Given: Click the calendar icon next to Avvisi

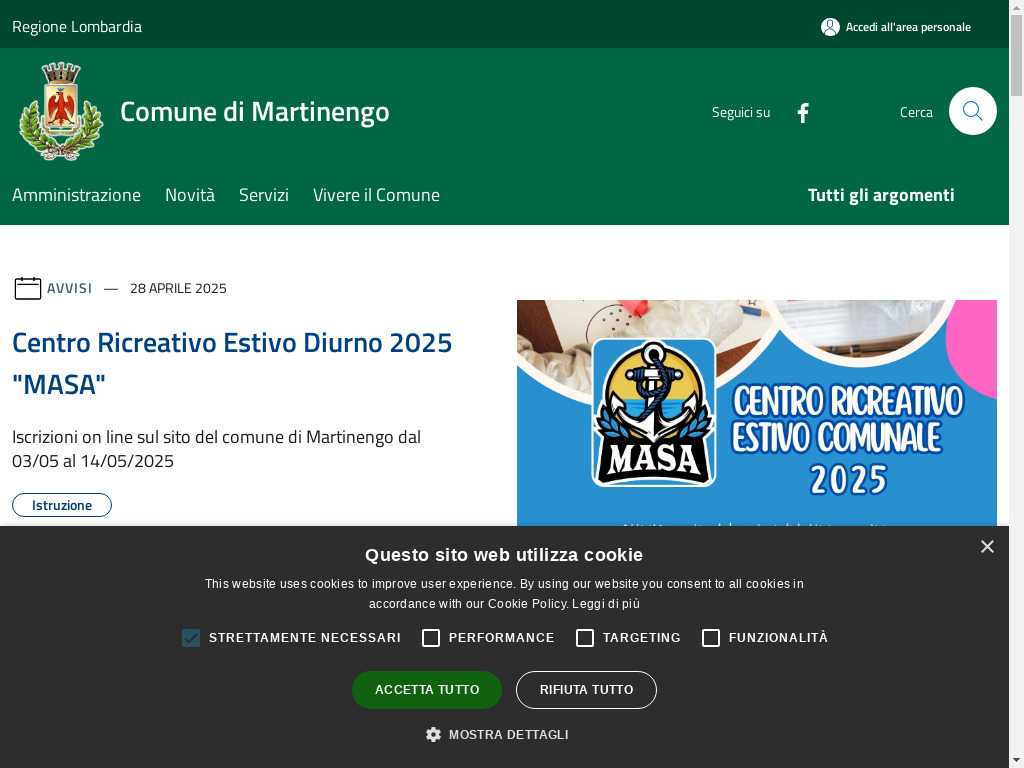Looking at the screenshot, I should tap(27, 288).
